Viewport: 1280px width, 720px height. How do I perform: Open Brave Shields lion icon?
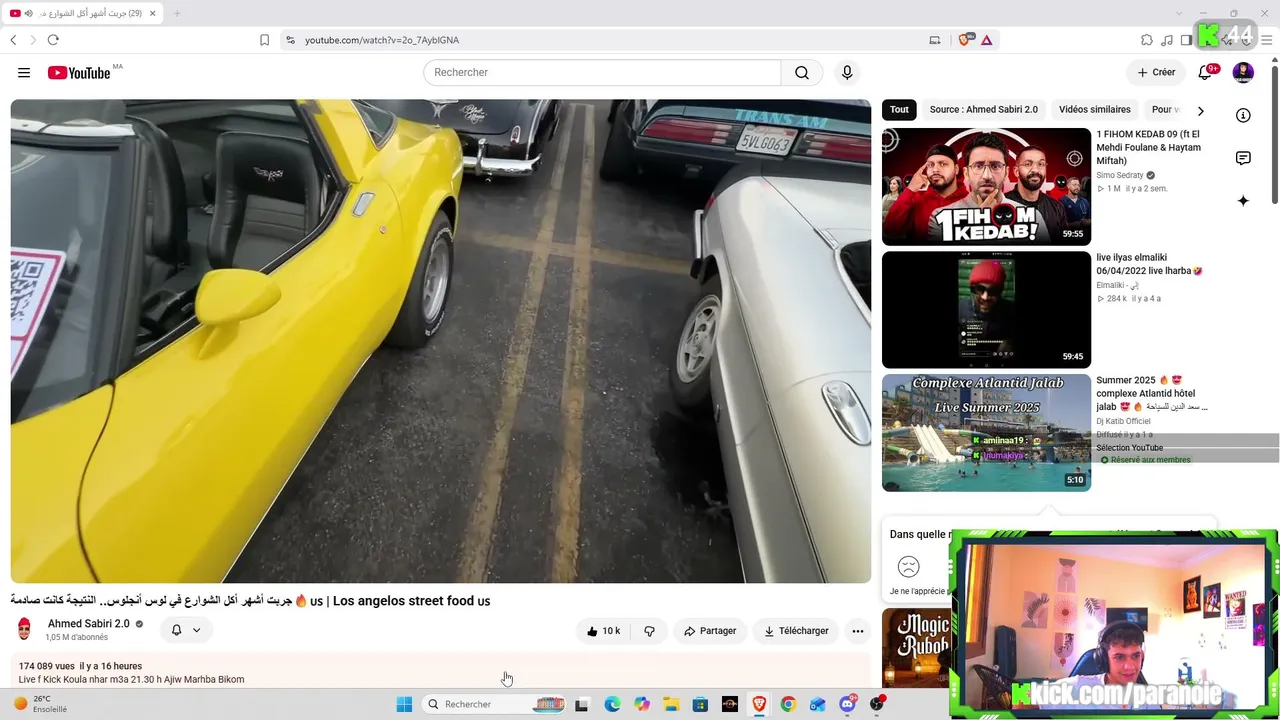coord(965,40)
